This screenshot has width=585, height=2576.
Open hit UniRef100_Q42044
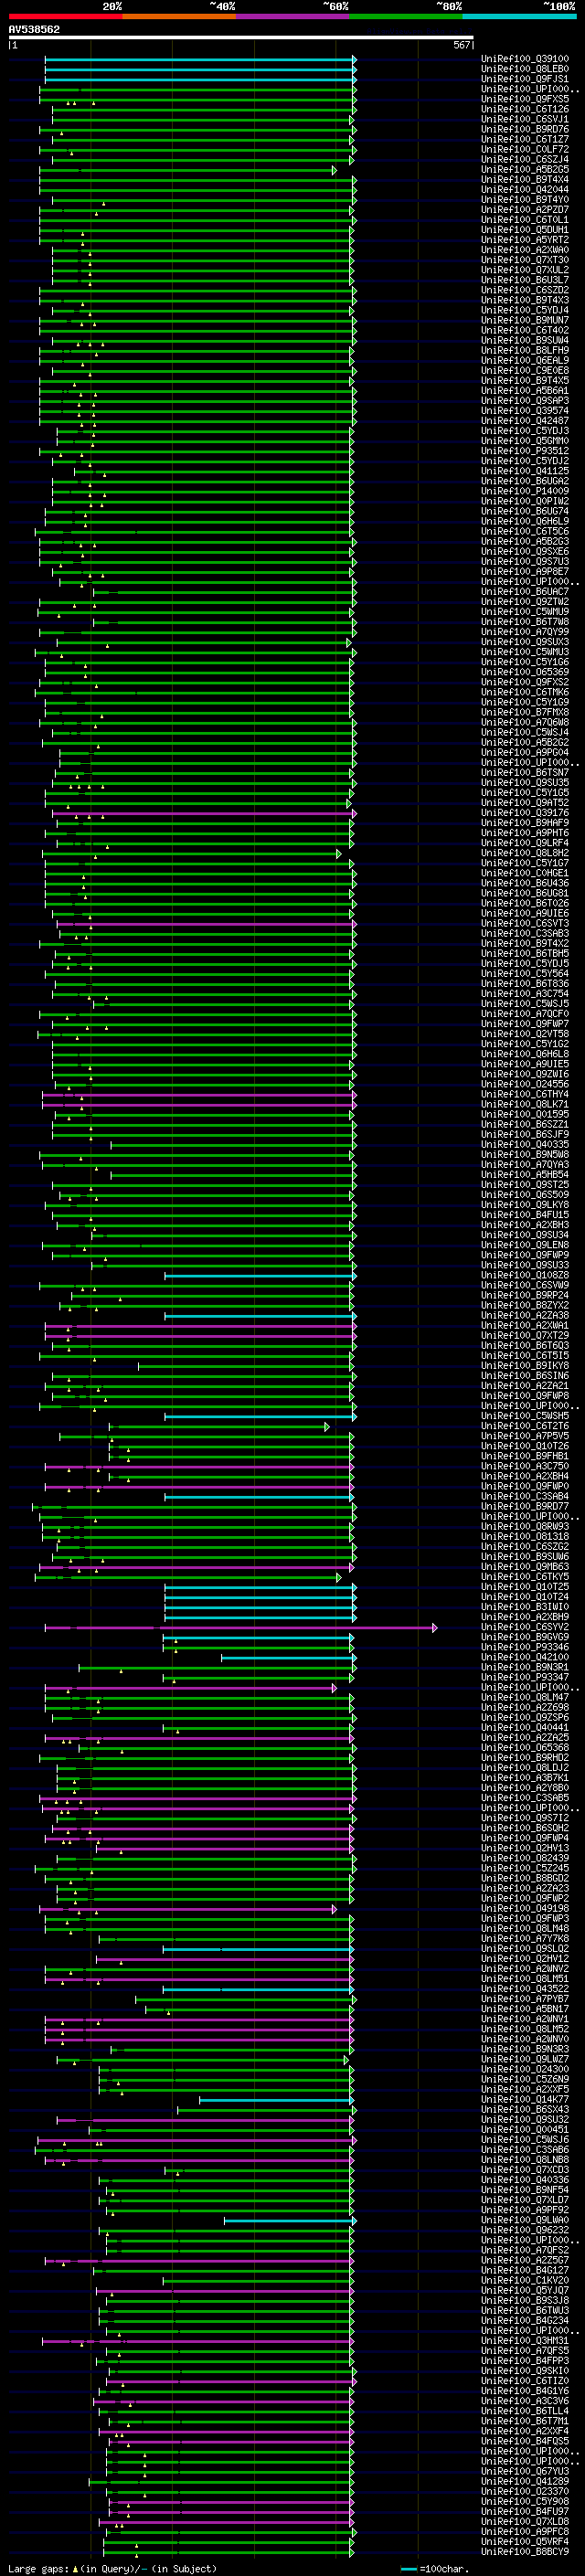[525, 190]
